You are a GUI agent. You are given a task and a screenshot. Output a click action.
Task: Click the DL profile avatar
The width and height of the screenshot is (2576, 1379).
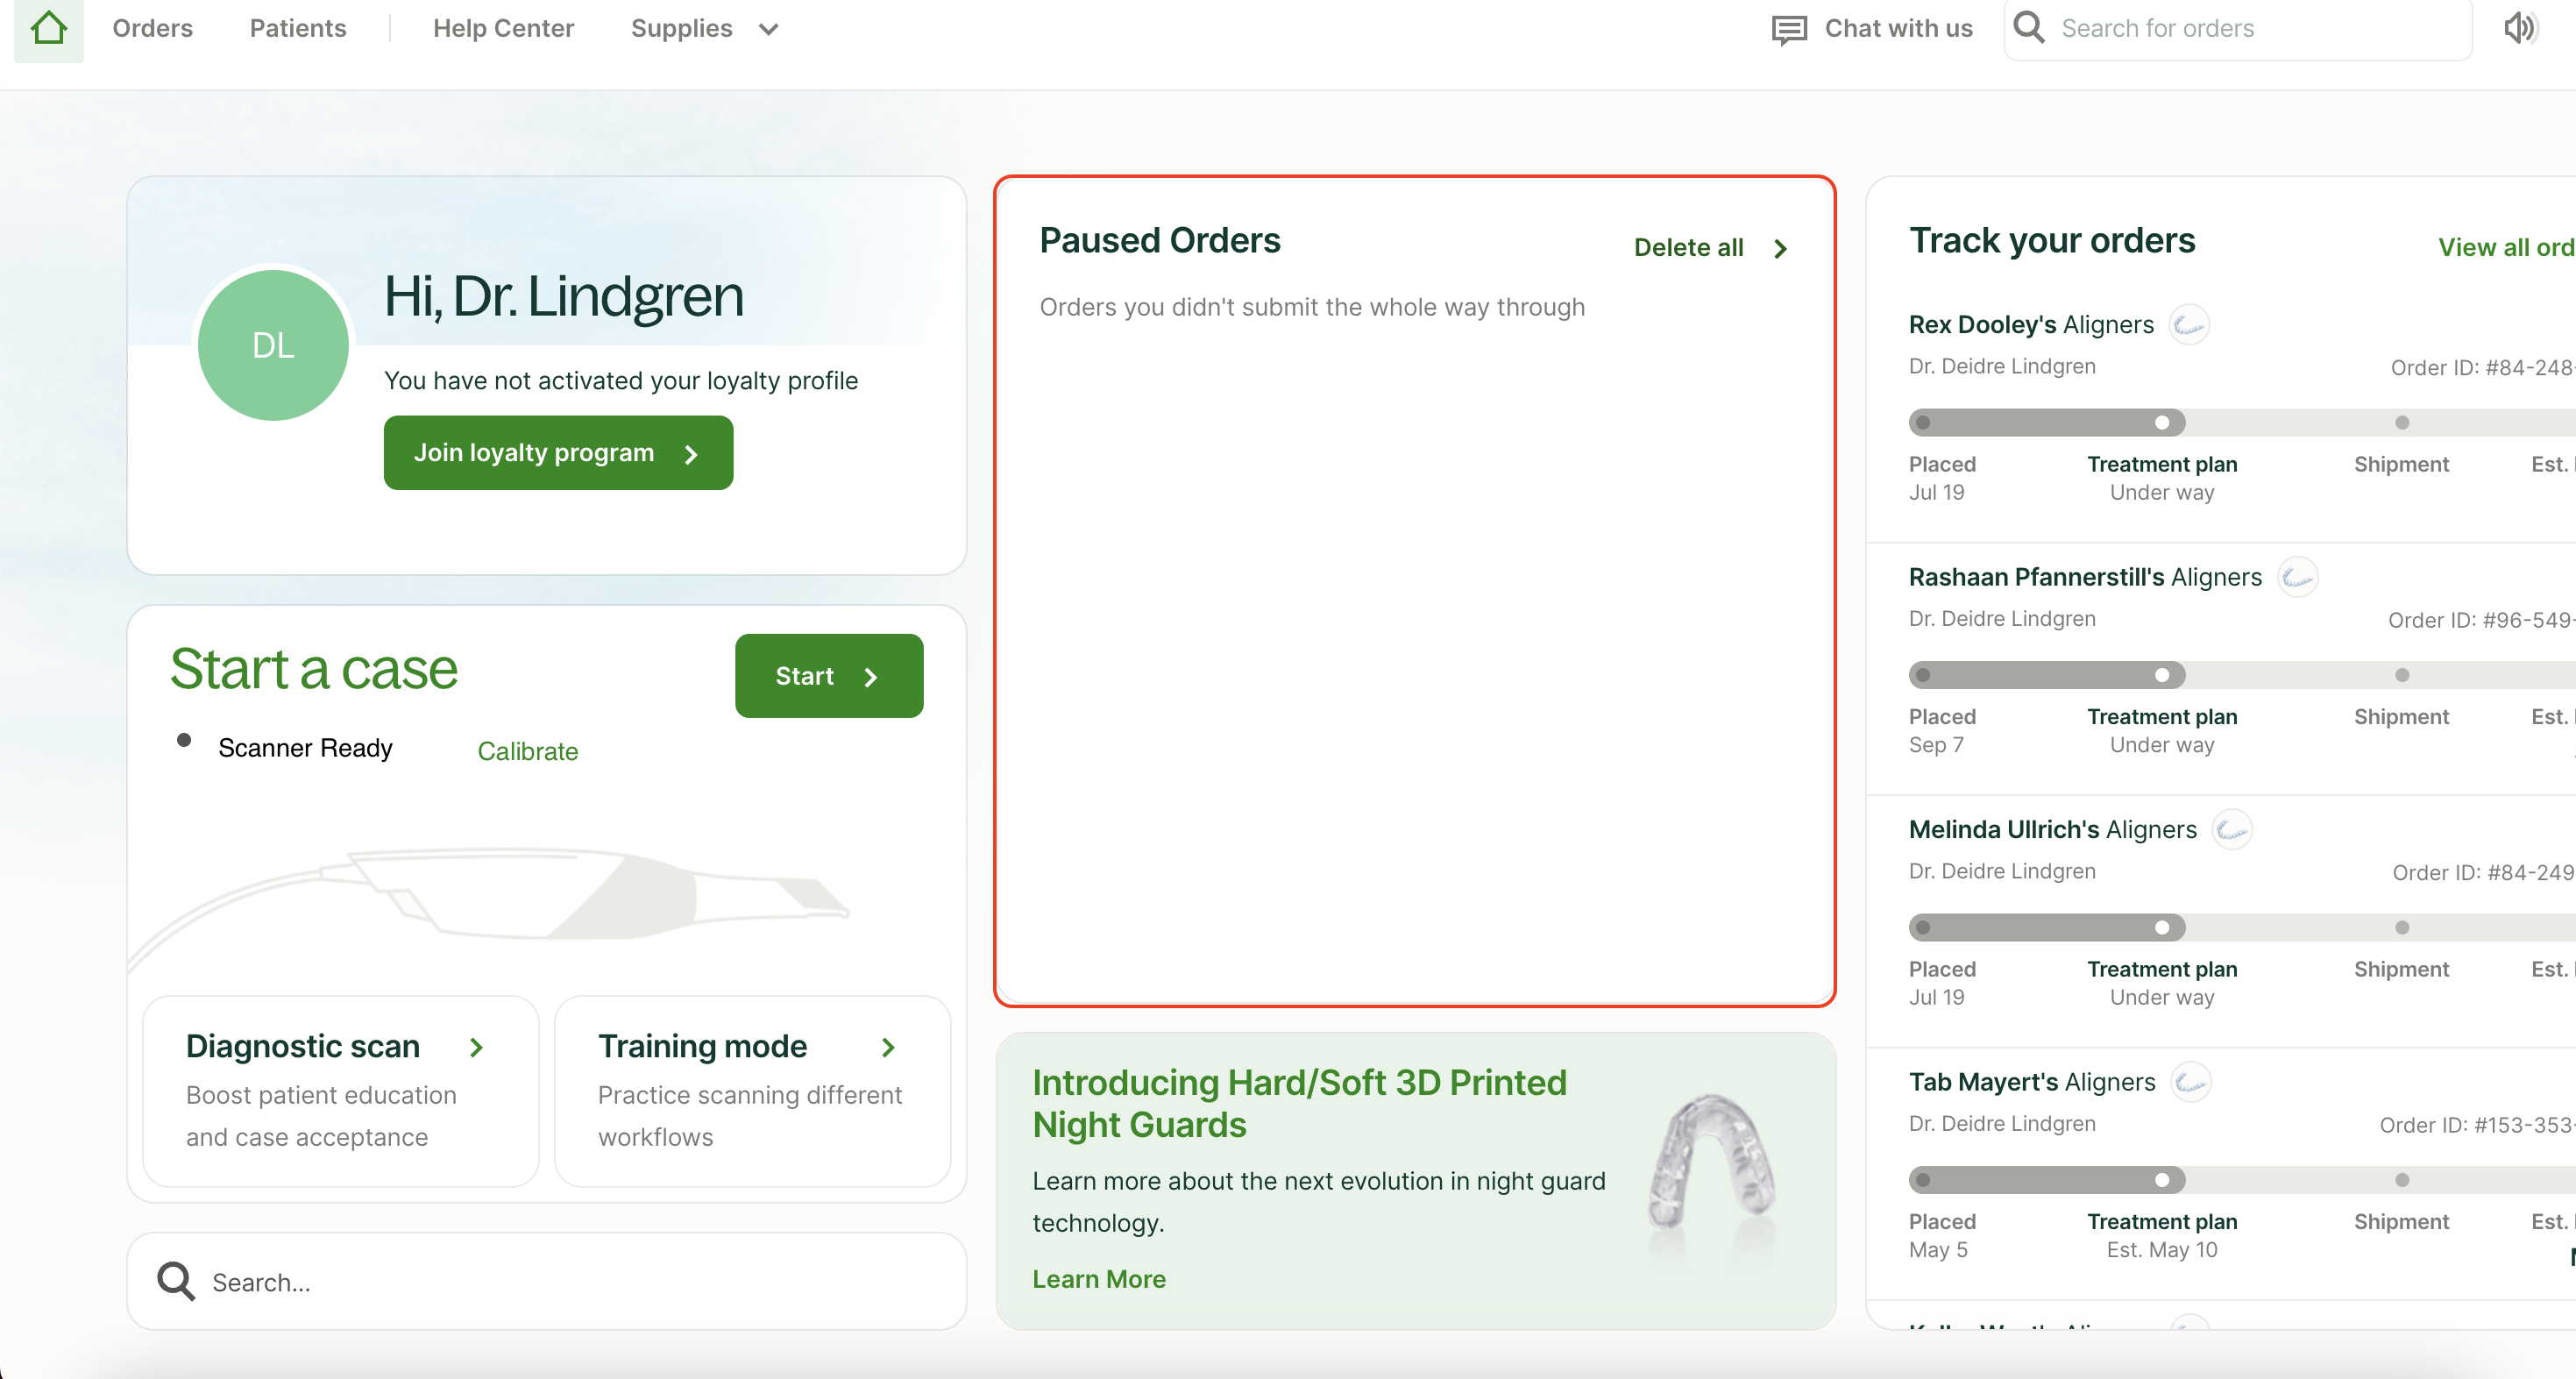point(273,345)
